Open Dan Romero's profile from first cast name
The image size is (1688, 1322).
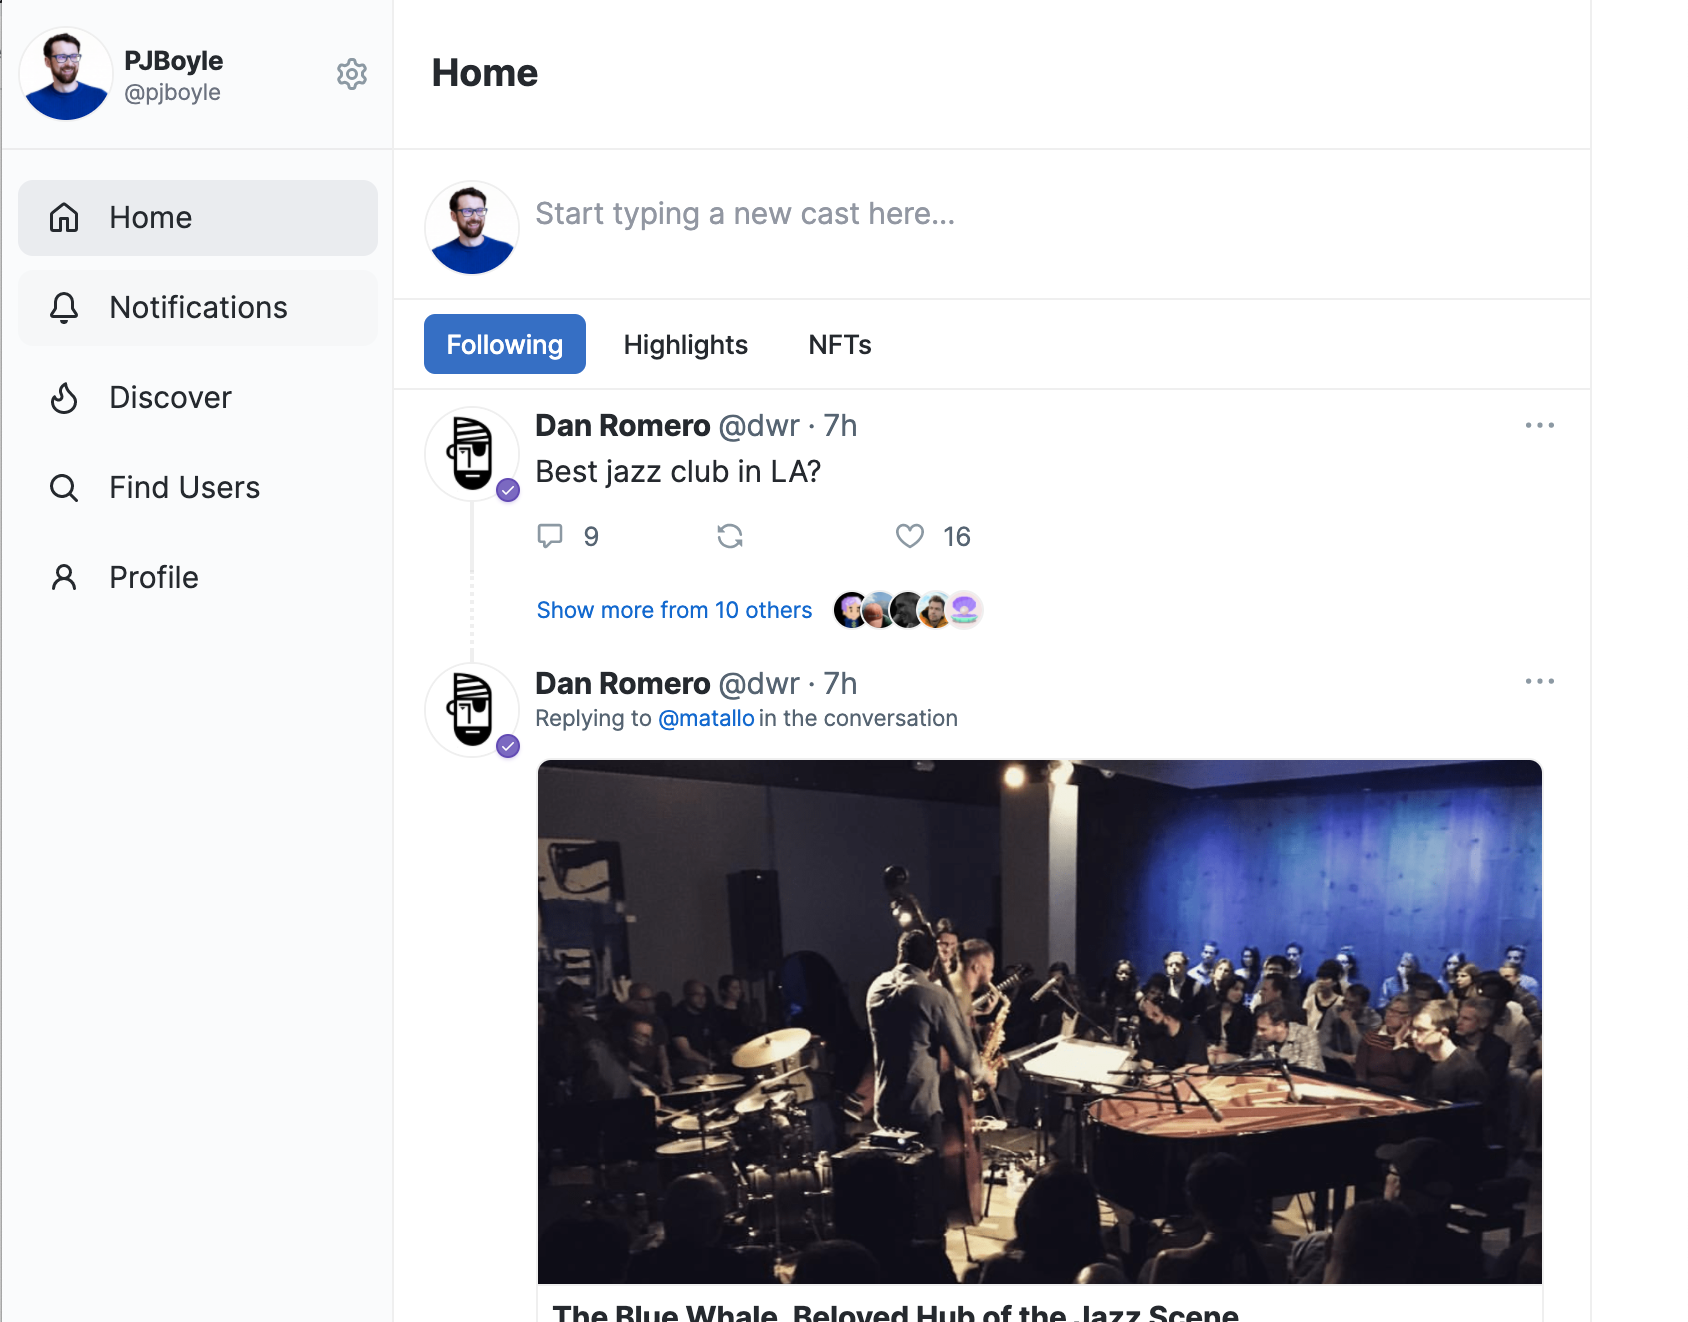coord(622,426)
